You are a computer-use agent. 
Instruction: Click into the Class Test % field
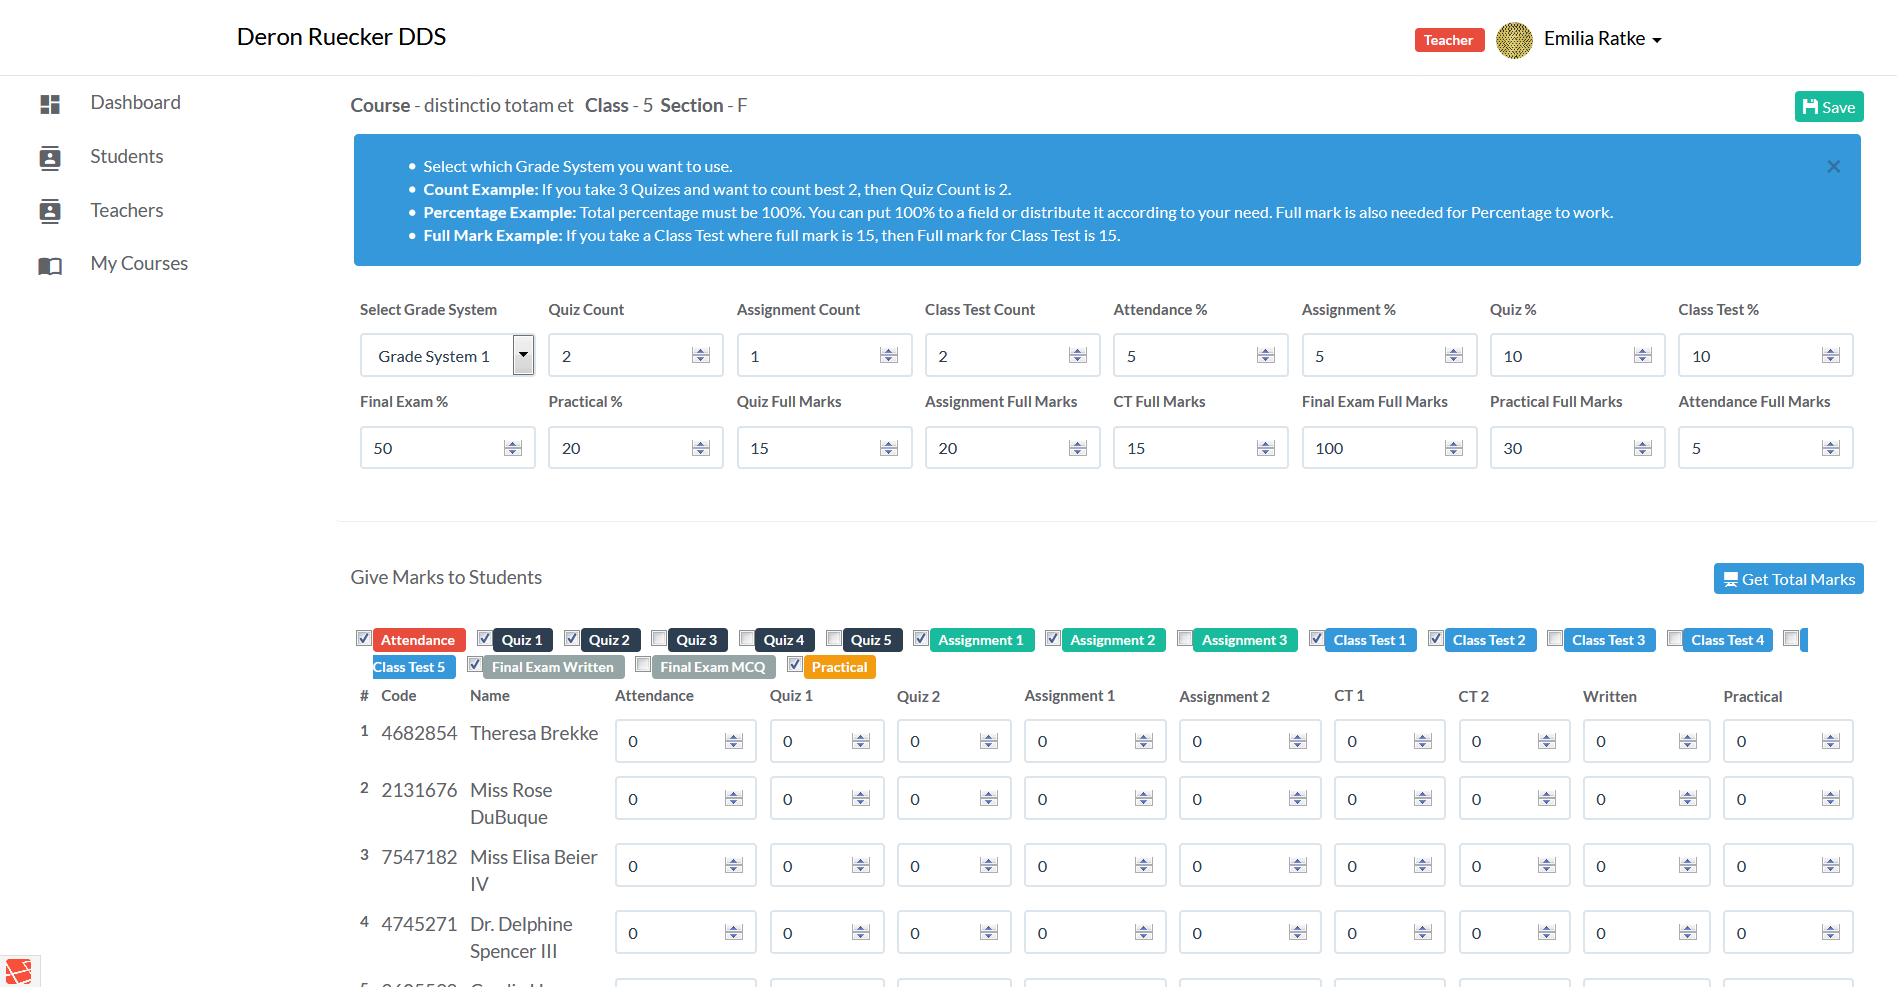pyautogui.click(x=1765, y=356)
